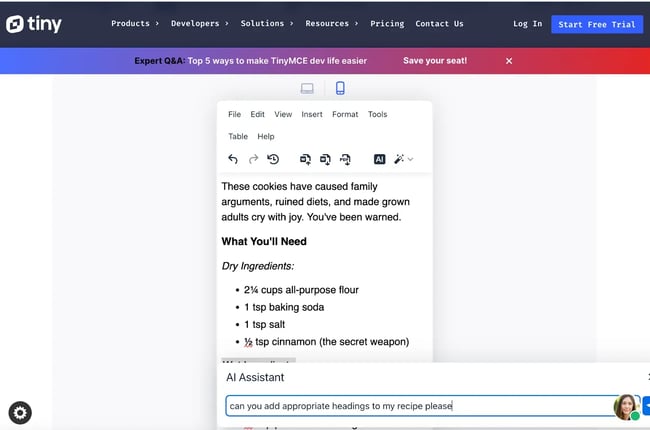Click the AI shortcuts magic wand icon
This screenshot has width=650, height=430.
point(399,159)
